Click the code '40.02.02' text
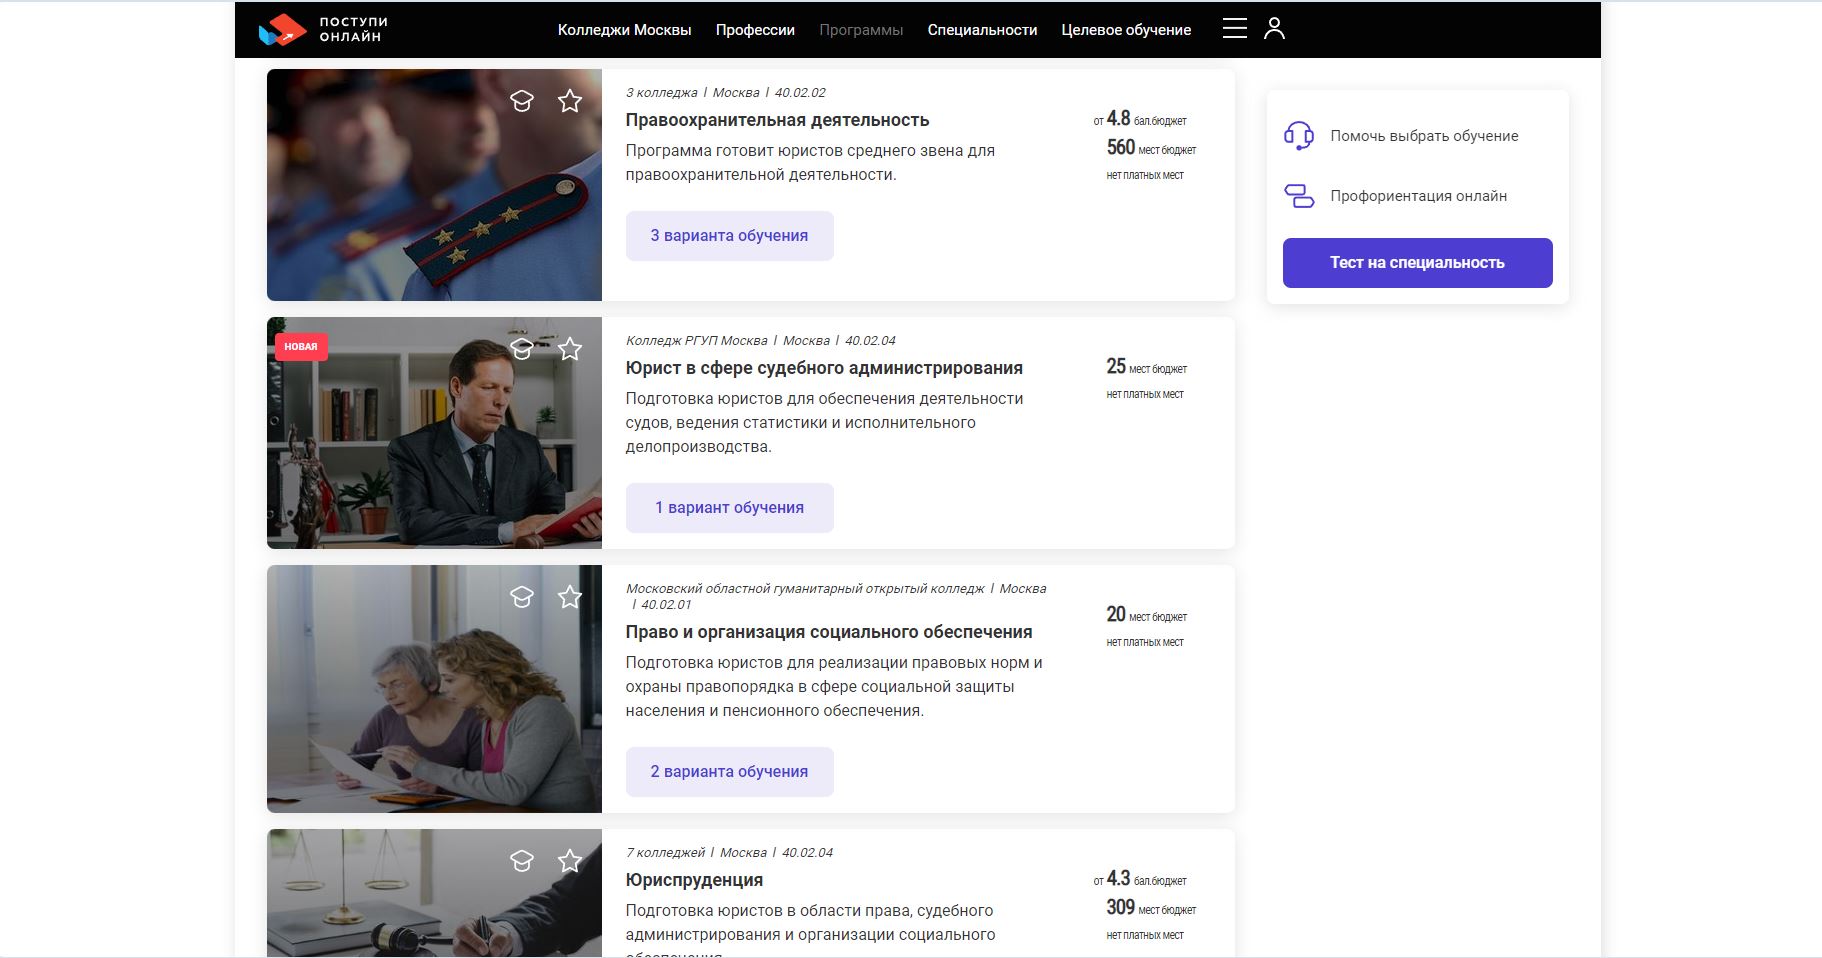 click(x=800, y=93)
